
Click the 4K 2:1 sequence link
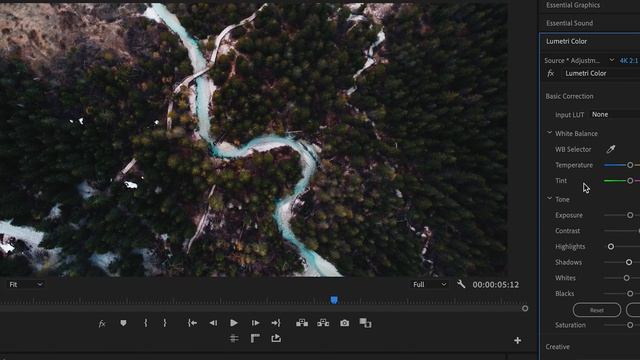coord(629,60)
